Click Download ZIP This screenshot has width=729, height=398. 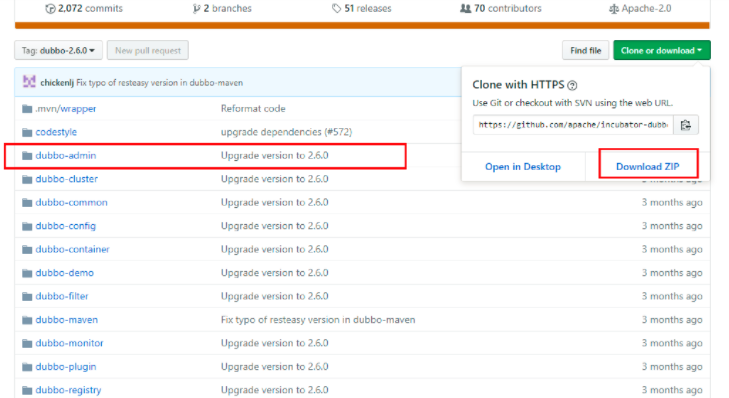click(648, 166)
